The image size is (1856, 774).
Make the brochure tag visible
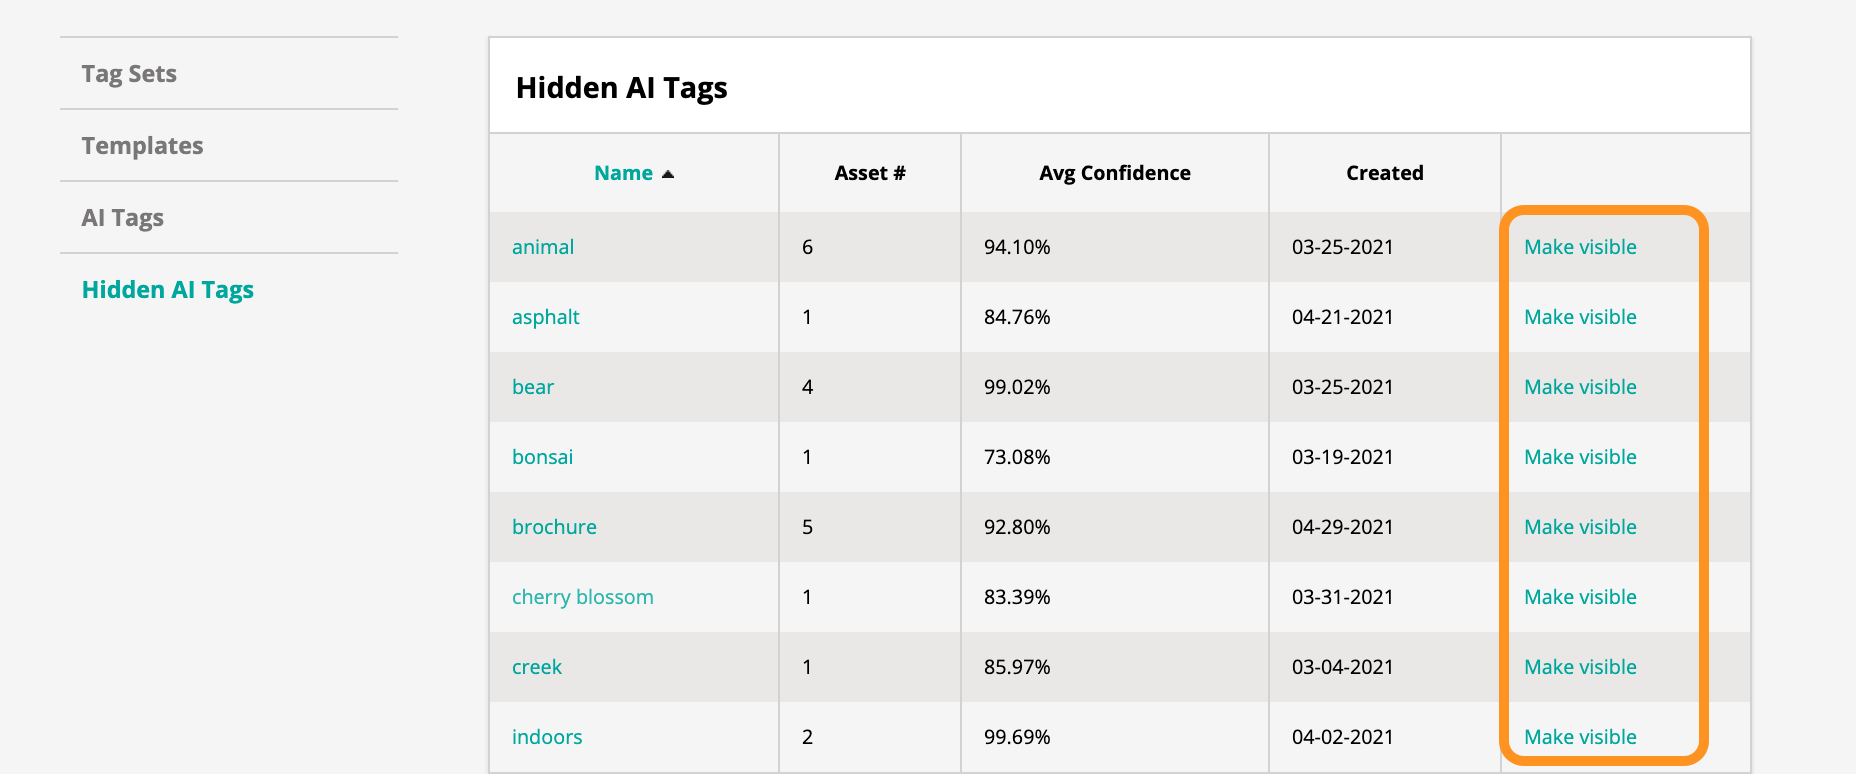[1580, 527]
